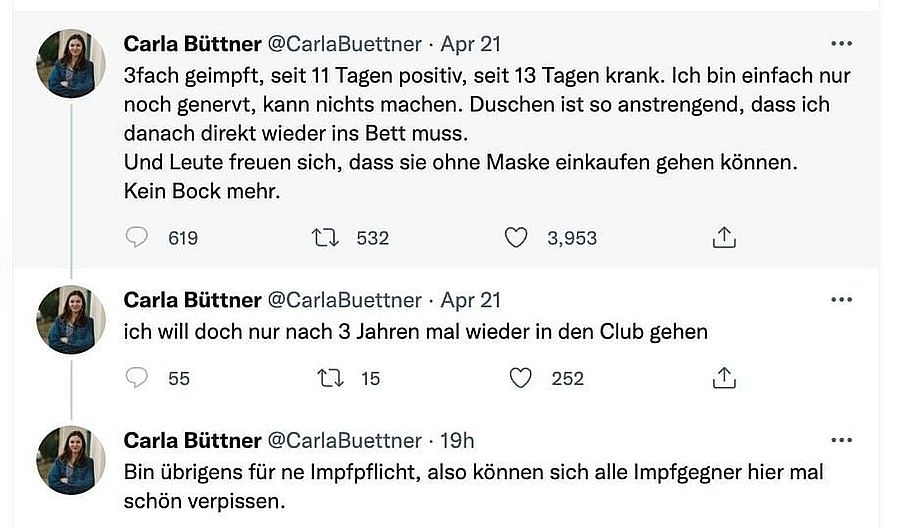Screen dimensions: 900x528
Task: Click the avatar next to Impfpflicht tweet
Action: (x=71, y=459)
